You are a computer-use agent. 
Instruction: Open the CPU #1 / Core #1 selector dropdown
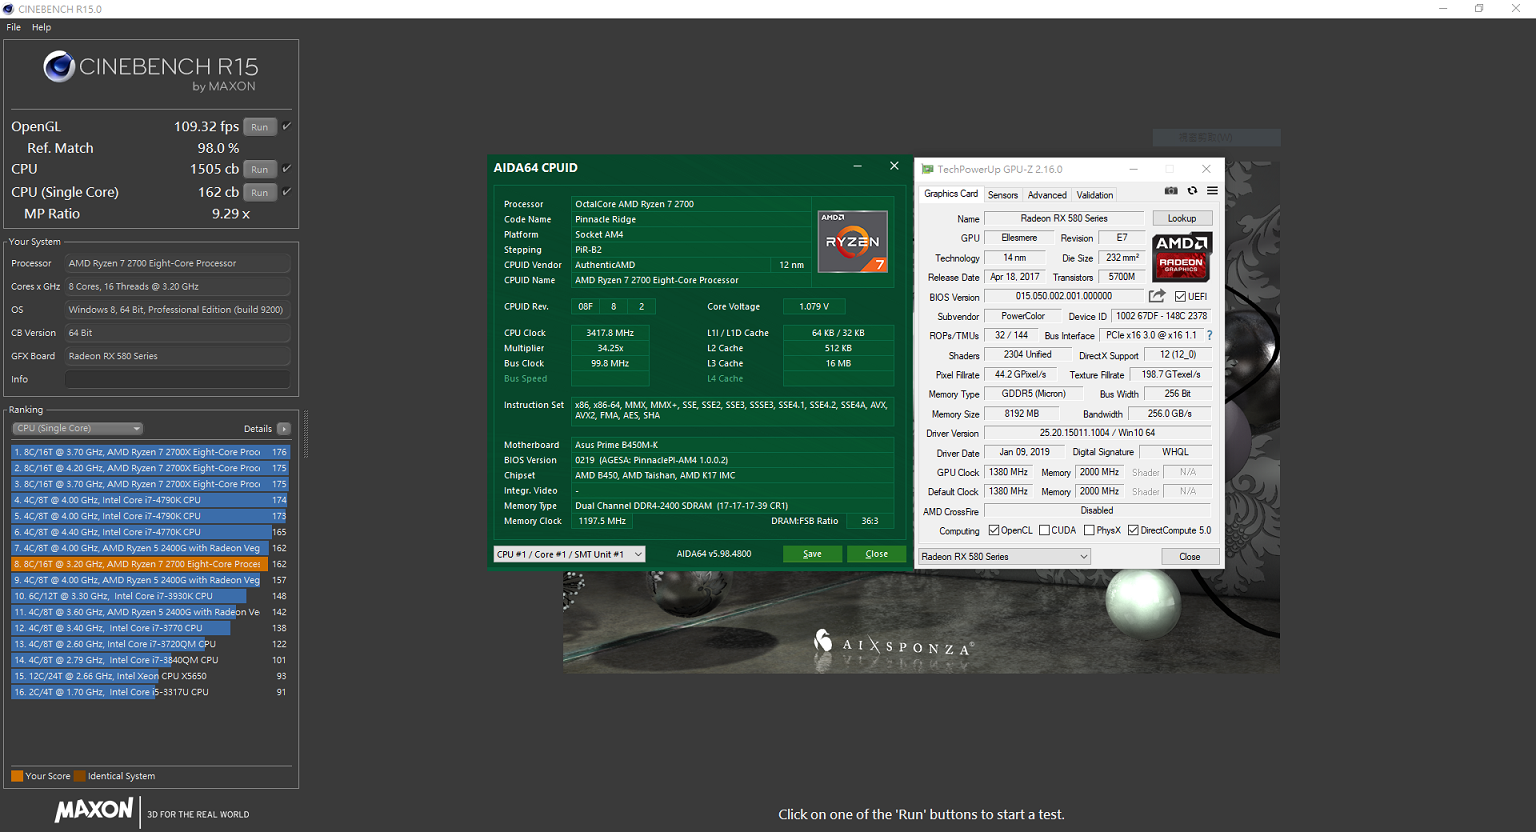pyautogui.click(x=569, y=554)
